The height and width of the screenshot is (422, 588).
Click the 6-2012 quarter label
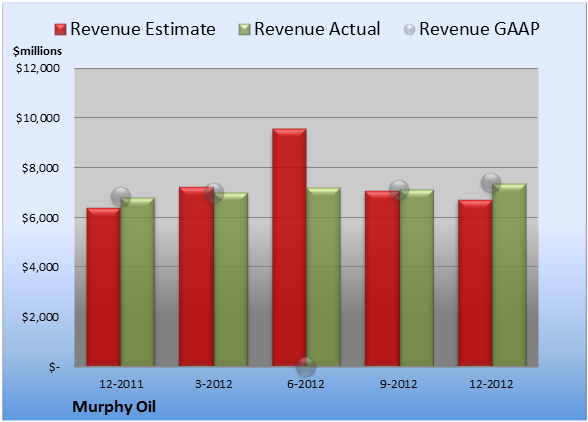pos(306,384)
